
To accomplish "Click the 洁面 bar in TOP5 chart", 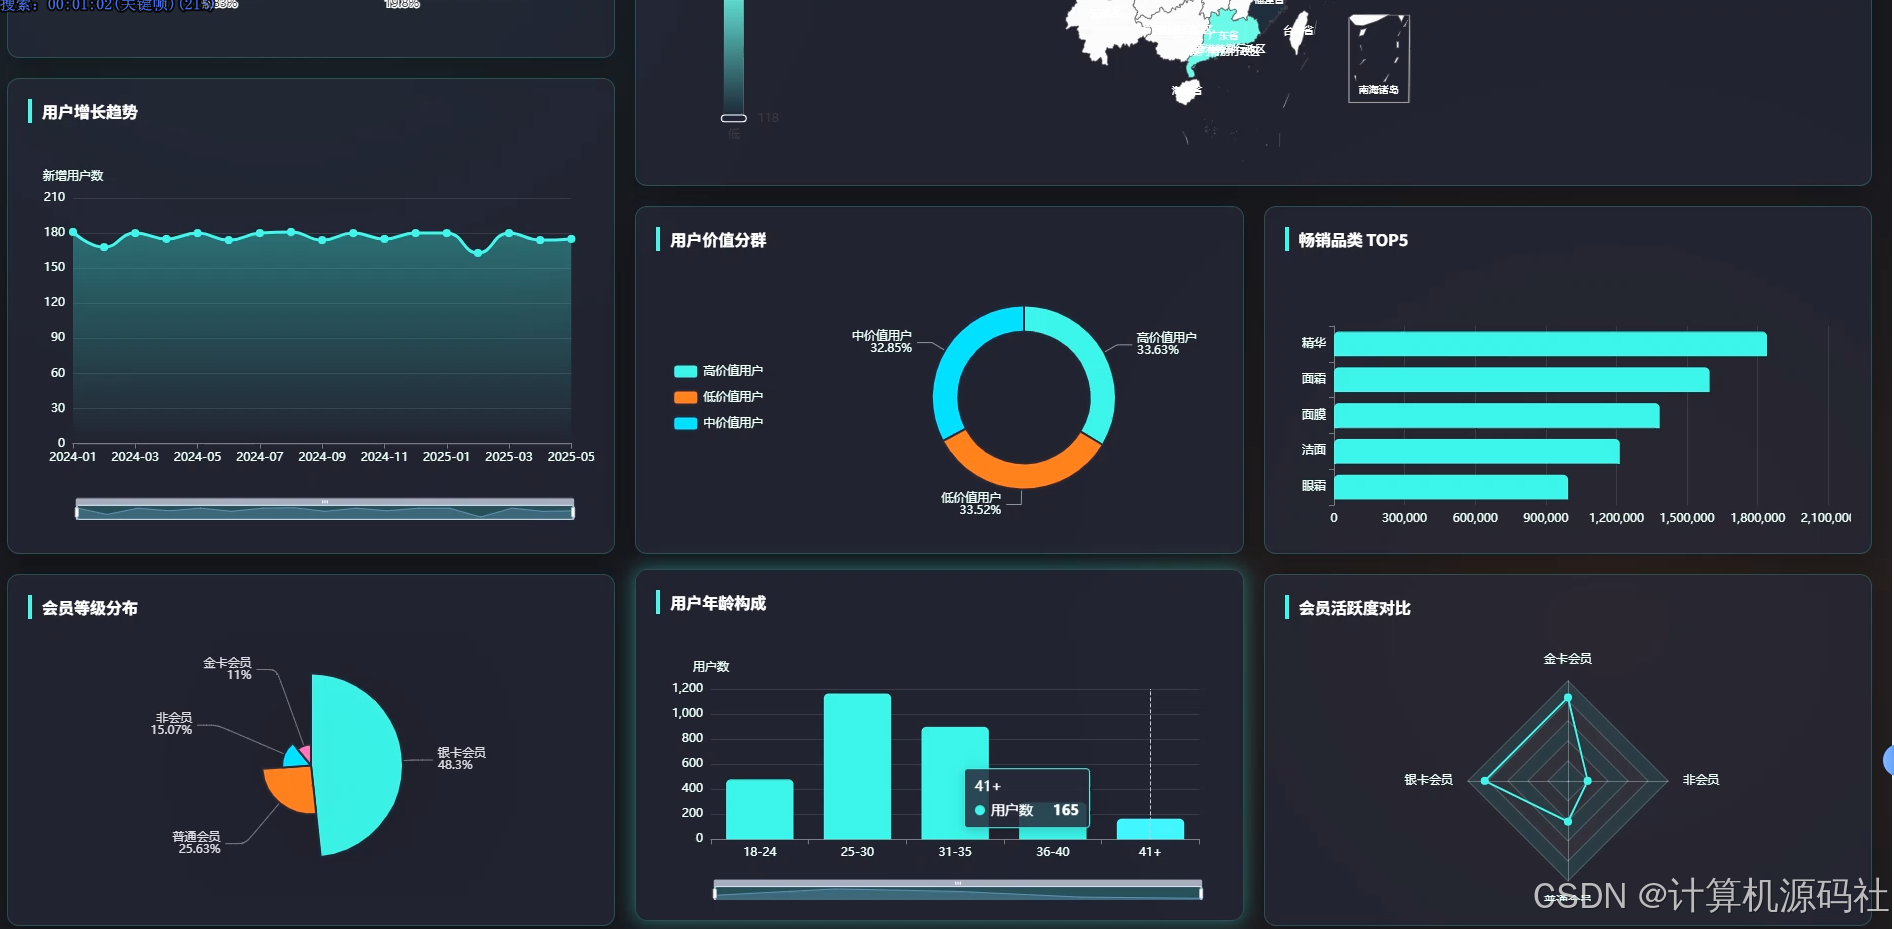I will tap(1476, 452).
